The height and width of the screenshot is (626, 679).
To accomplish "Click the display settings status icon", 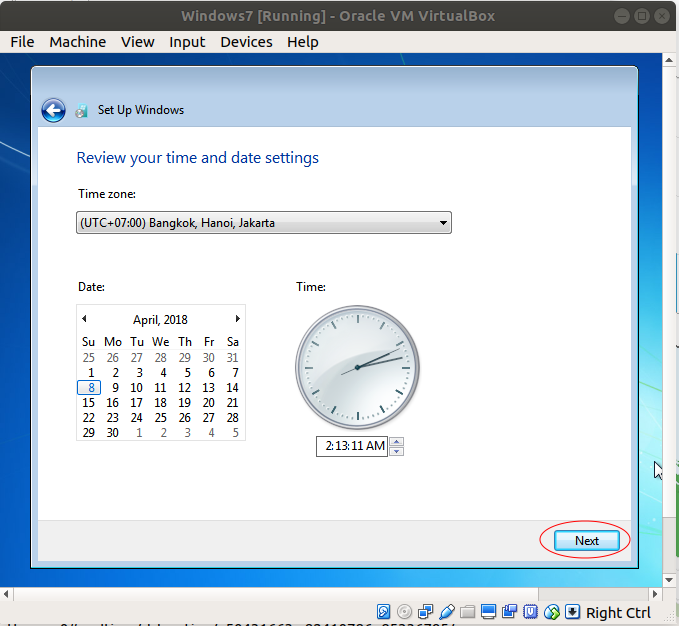I will (x=488, y=612).
